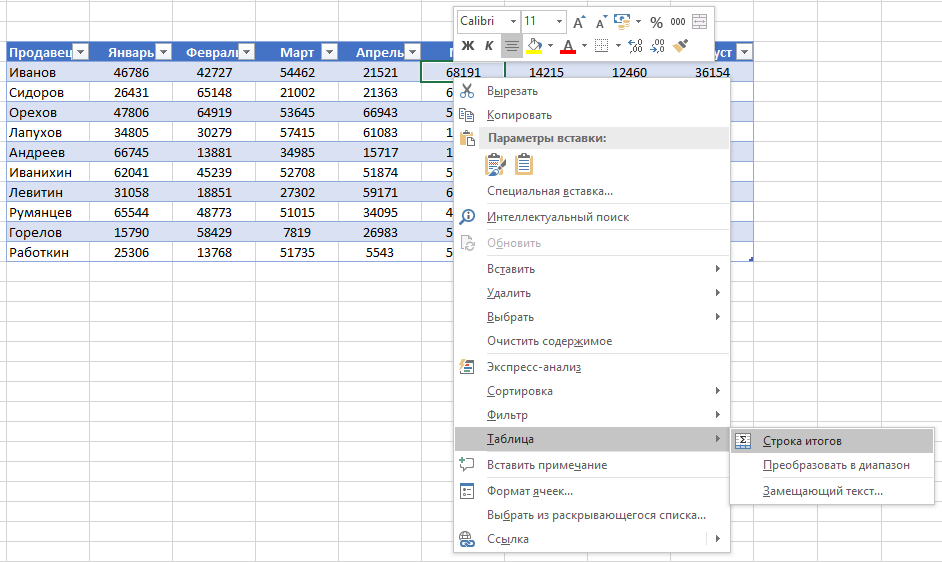Toggle italic (К) formatting in mini toolbar
Screen dimensions: 942x562
click(489, 46)
